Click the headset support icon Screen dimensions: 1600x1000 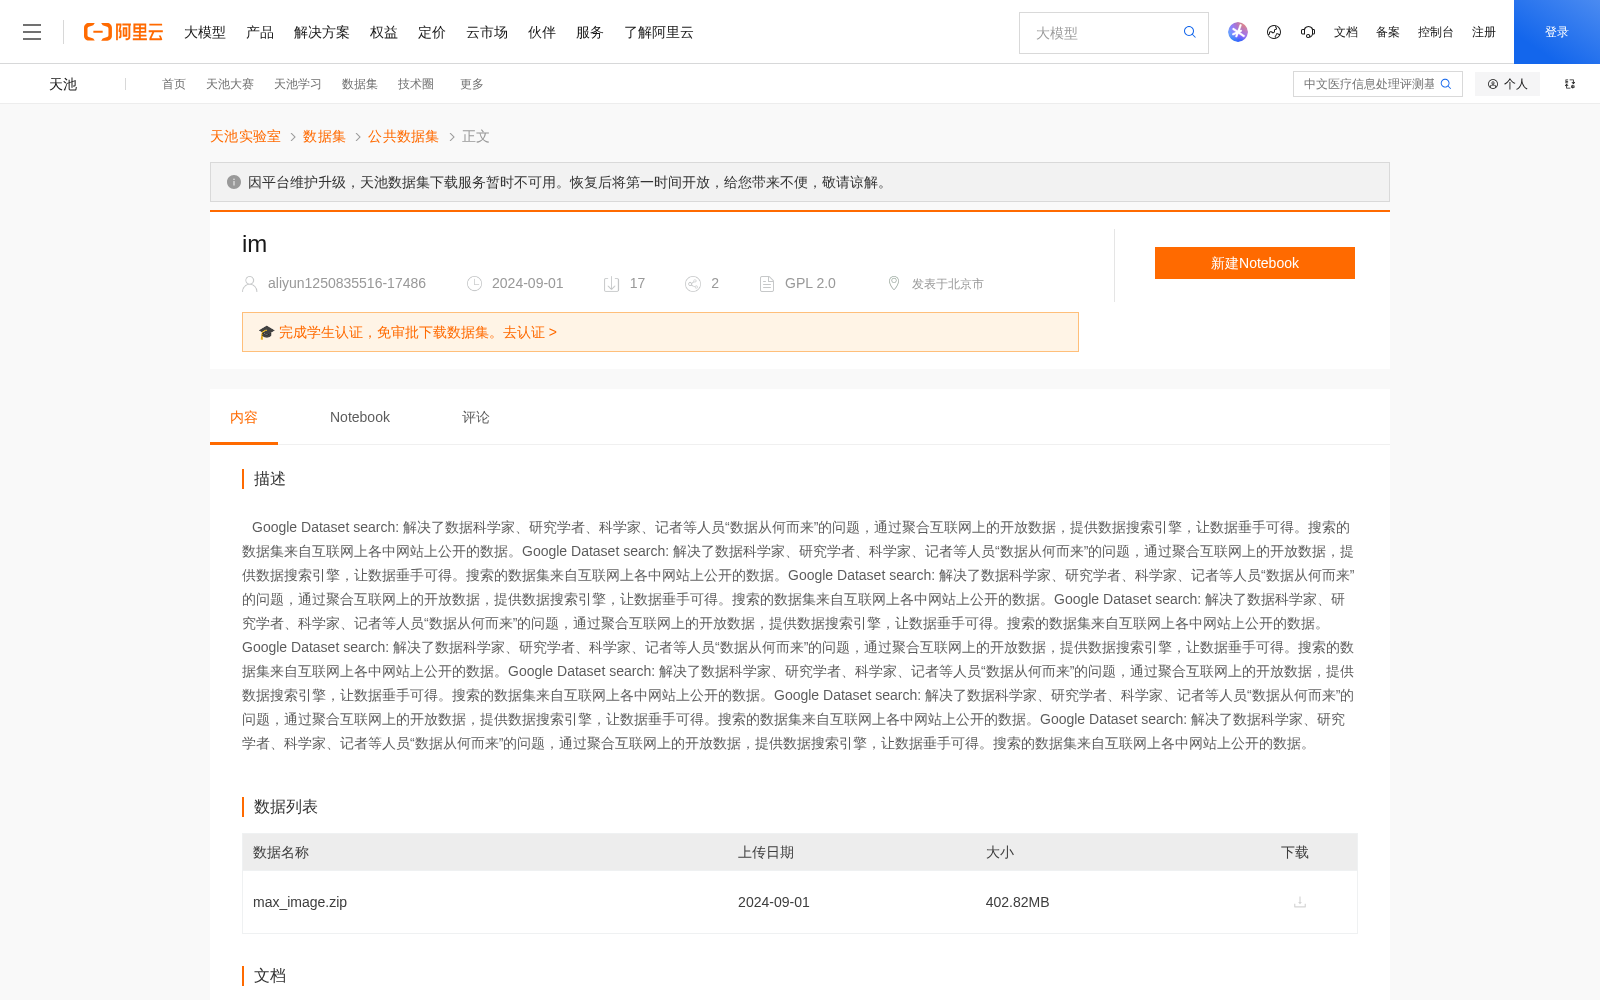click(x=1308, y=32)
